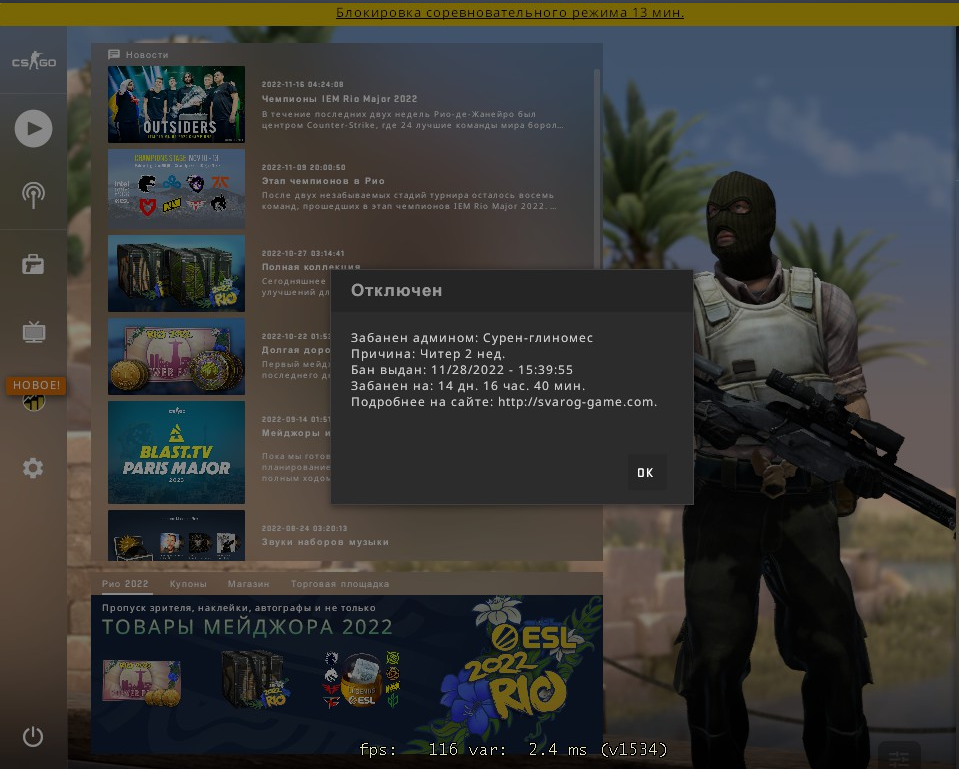
Task: Click OK in the Отключен dialog
Action: [646, 472]
